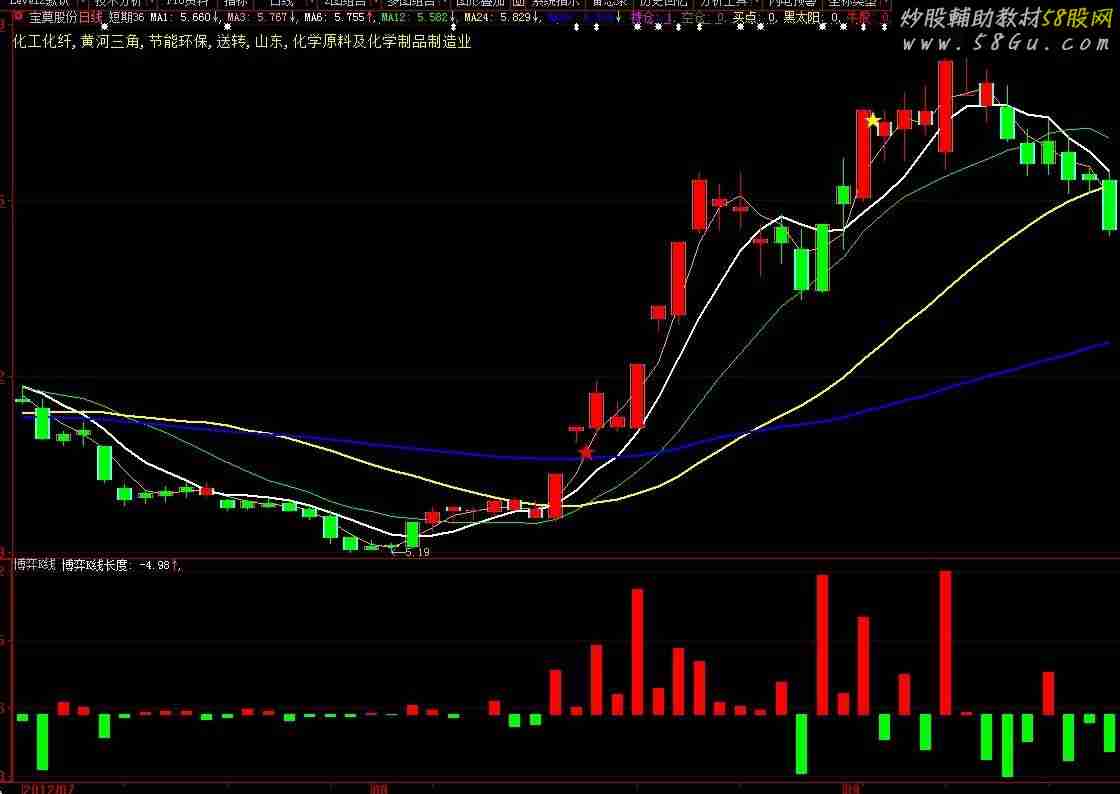Viewport: 1120px width, 794px height.
Task: Click the MA6 value 5.755
Action: coord(350,17)
